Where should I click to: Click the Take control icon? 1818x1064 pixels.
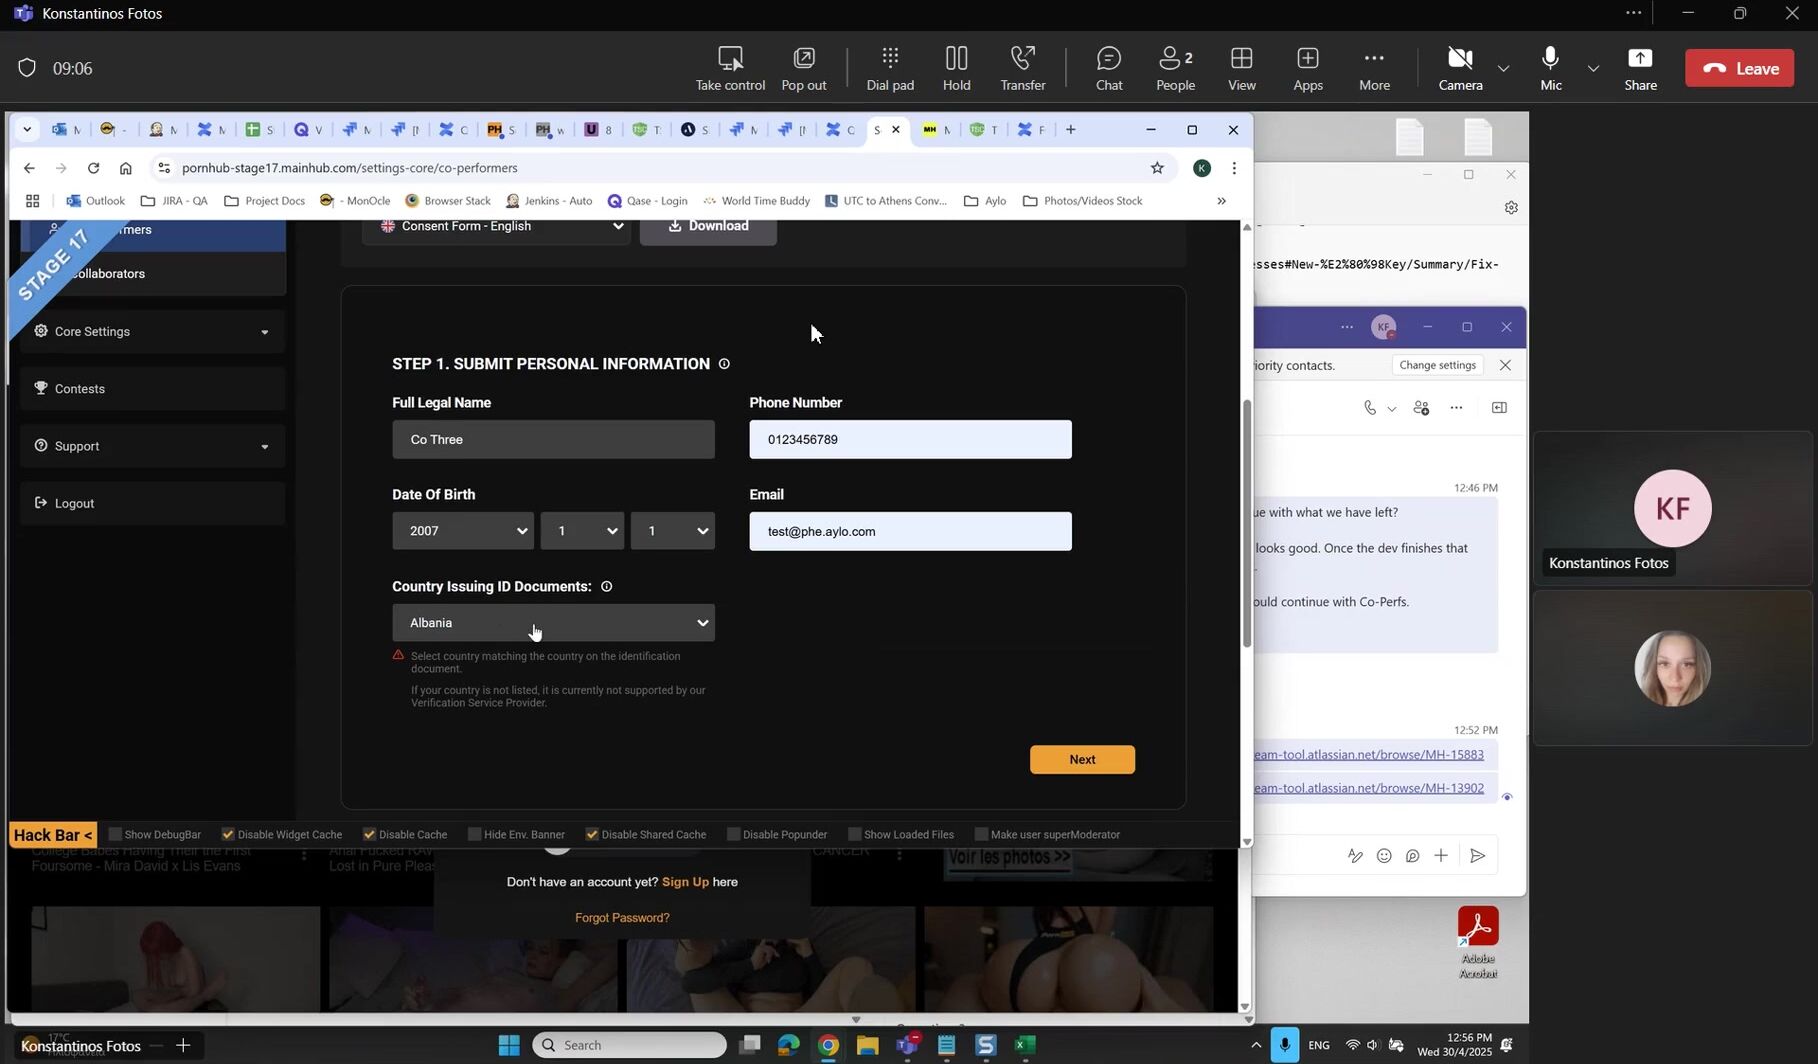pos(730,68)
